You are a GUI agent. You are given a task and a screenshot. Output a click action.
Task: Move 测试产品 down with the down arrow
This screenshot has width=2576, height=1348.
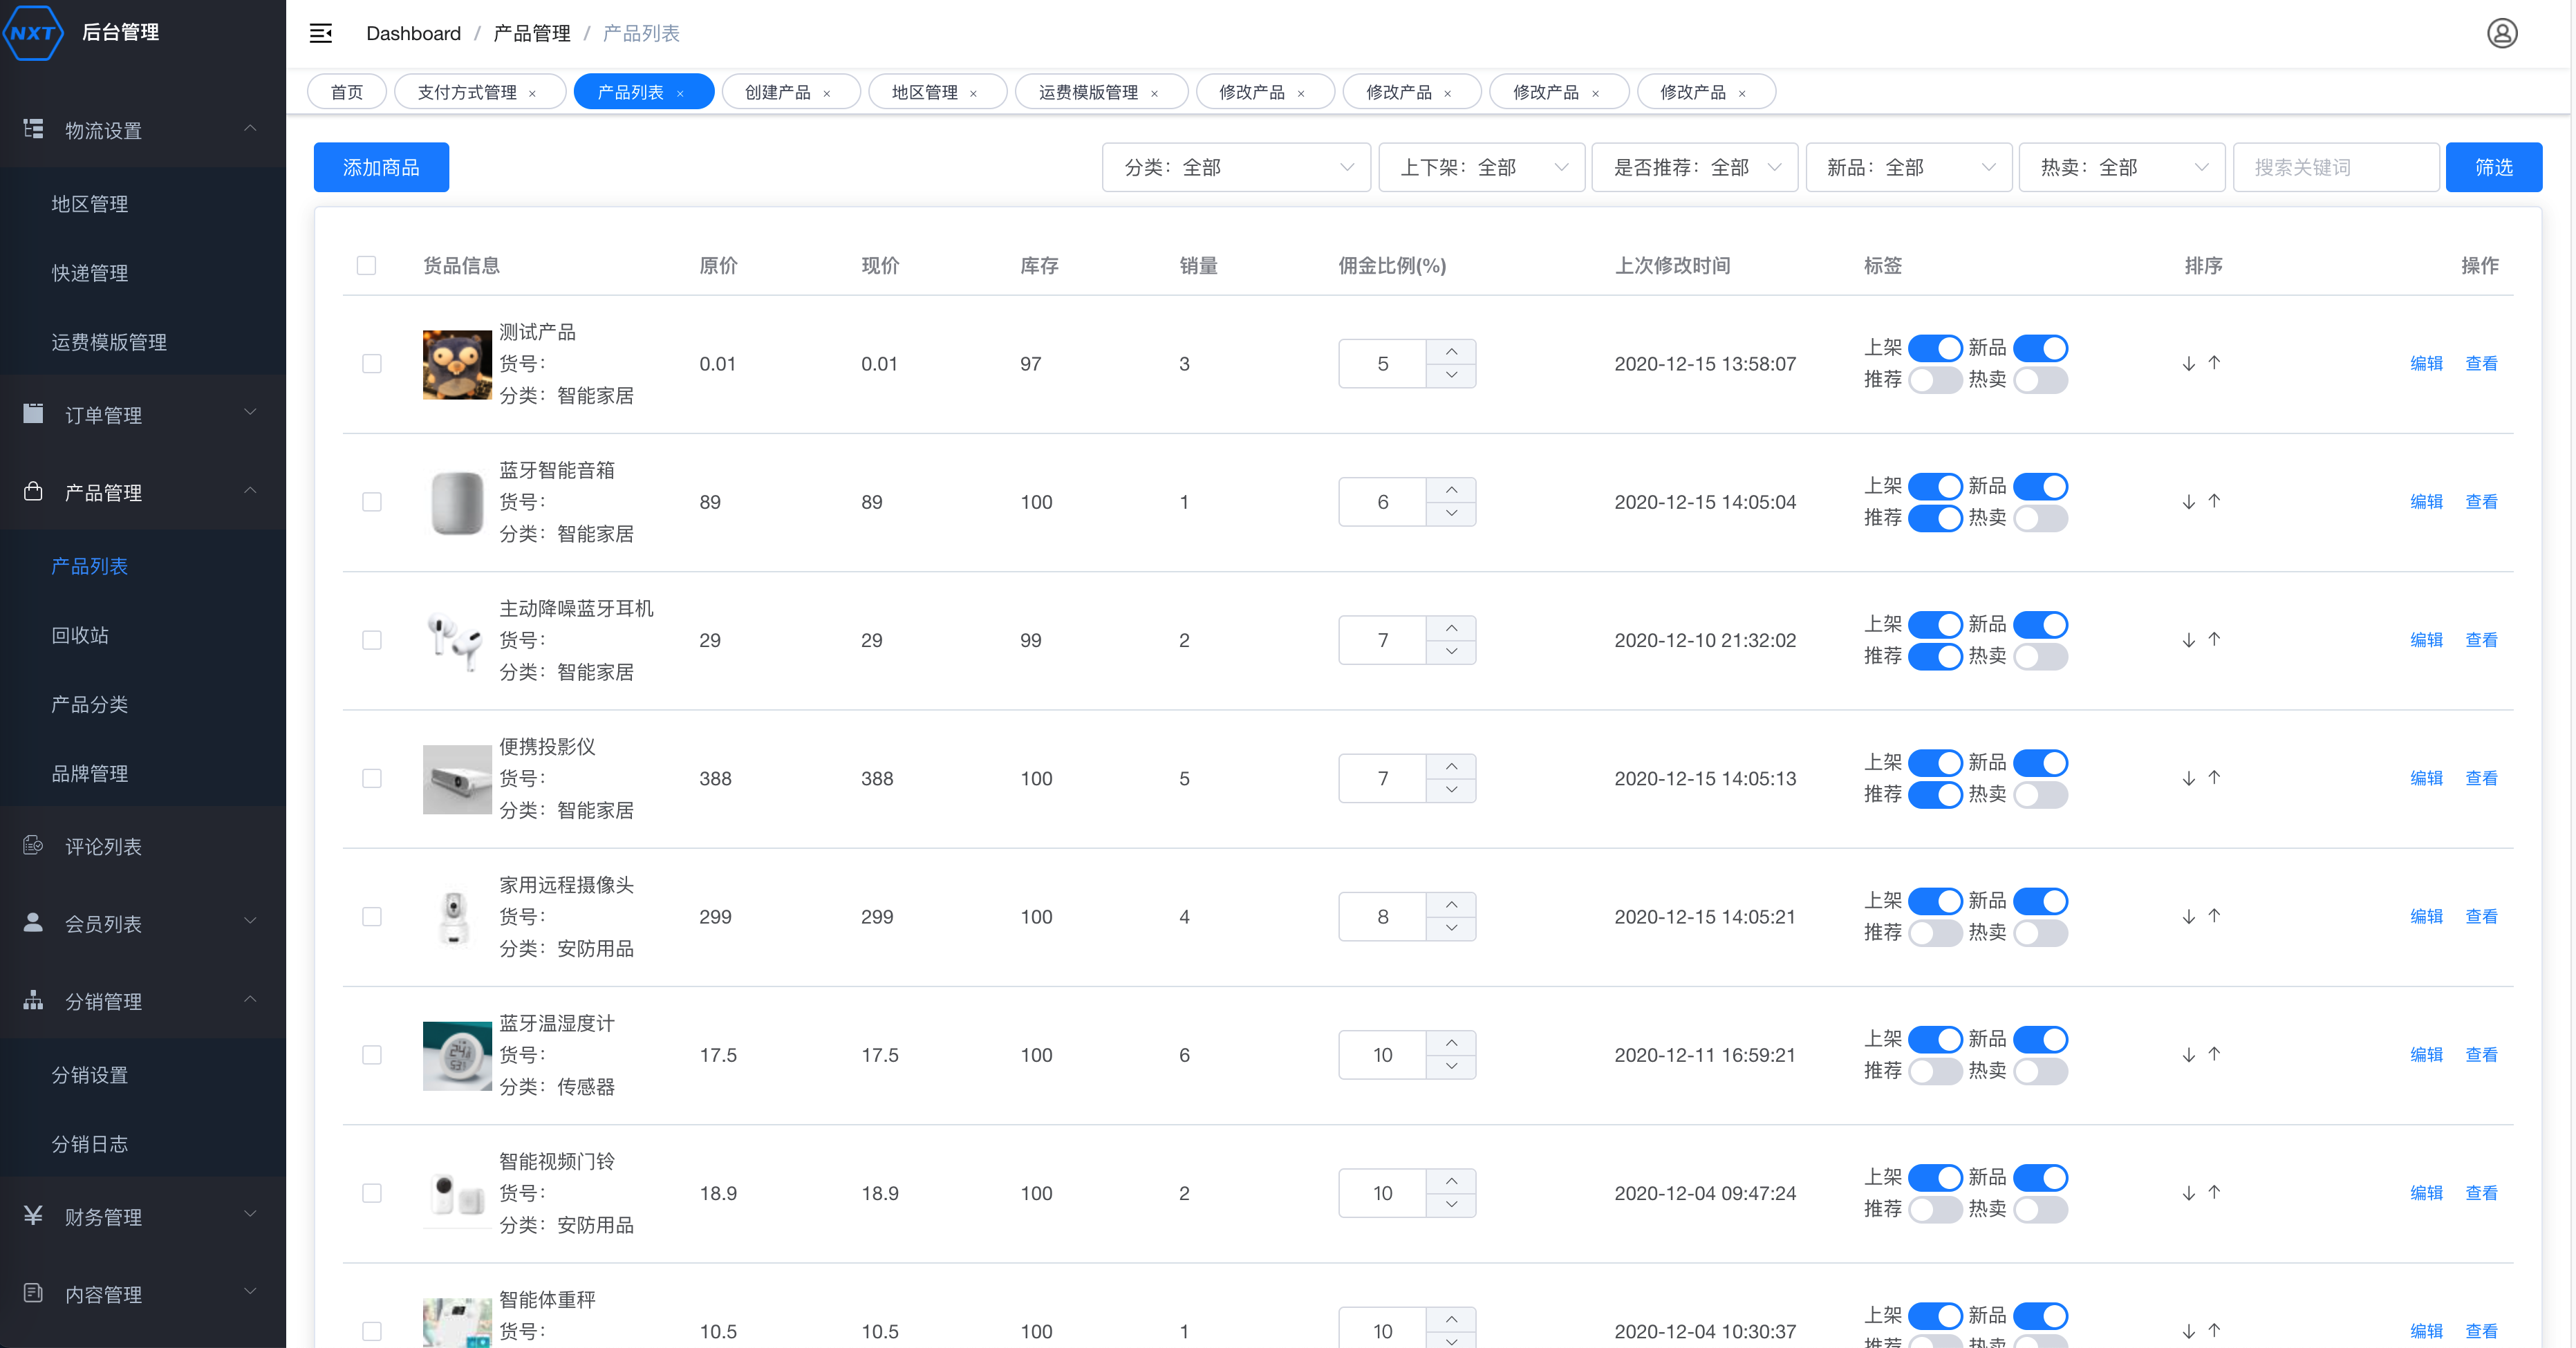pos(2188,364)
